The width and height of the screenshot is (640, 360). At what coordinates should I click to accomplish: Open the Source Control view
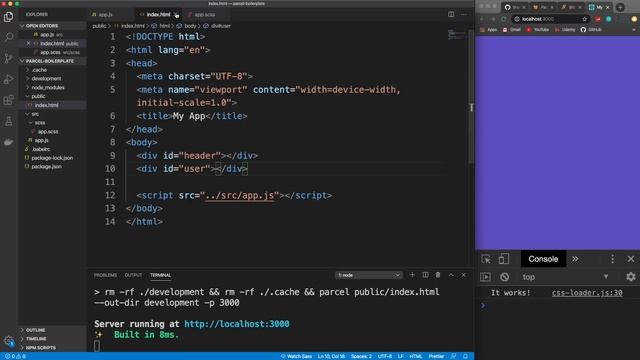9,58
